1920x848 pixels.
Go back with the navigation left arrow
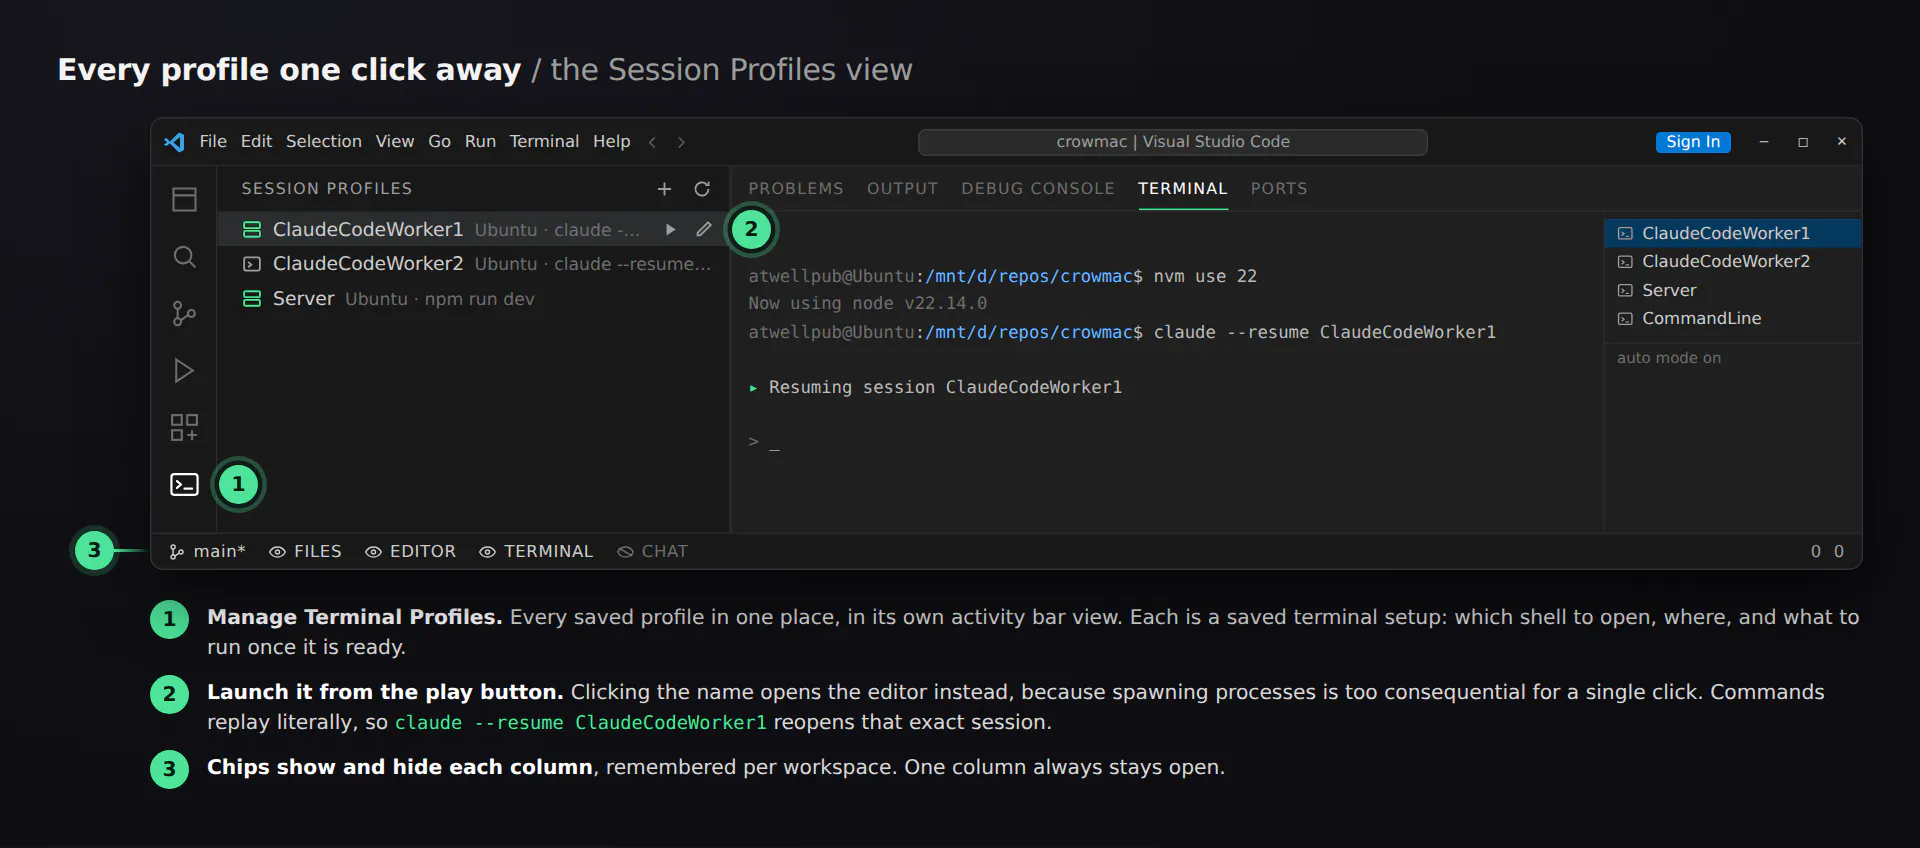point(652,142)
